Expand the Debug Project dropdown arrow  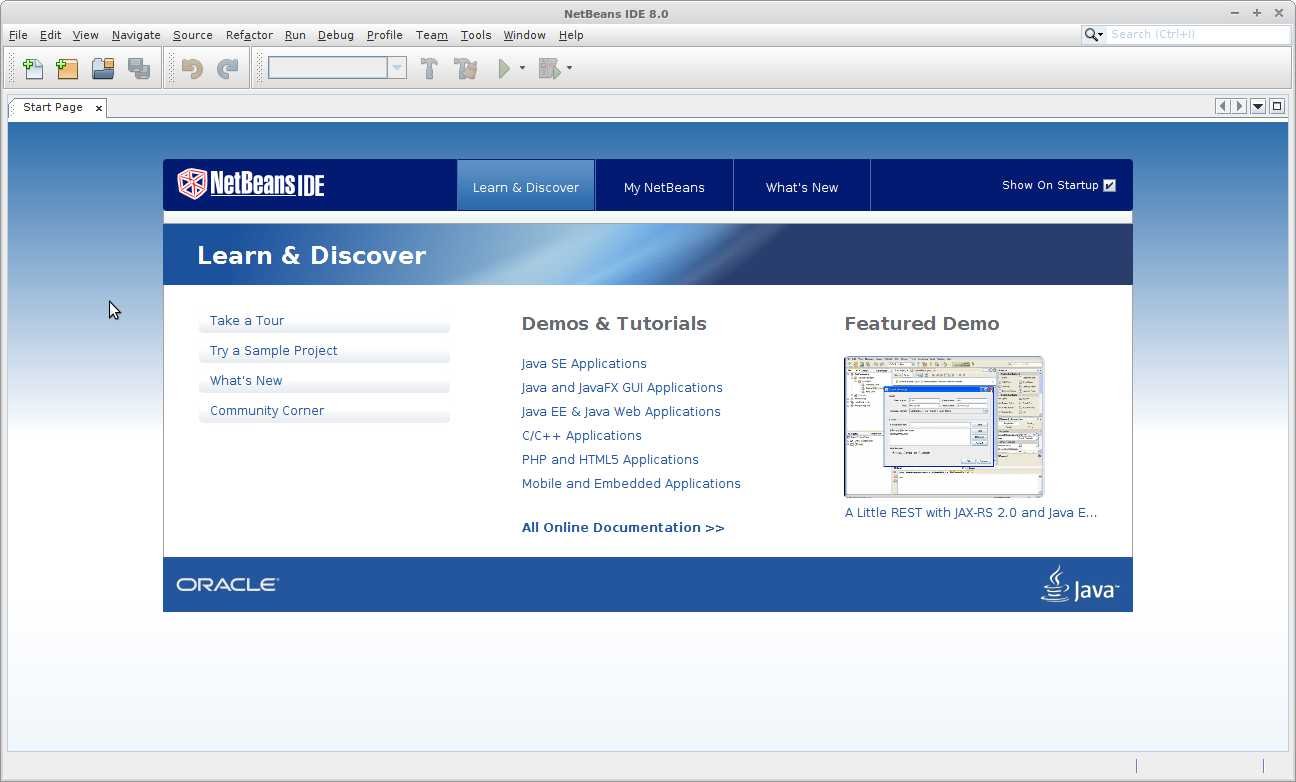point(569,69)
